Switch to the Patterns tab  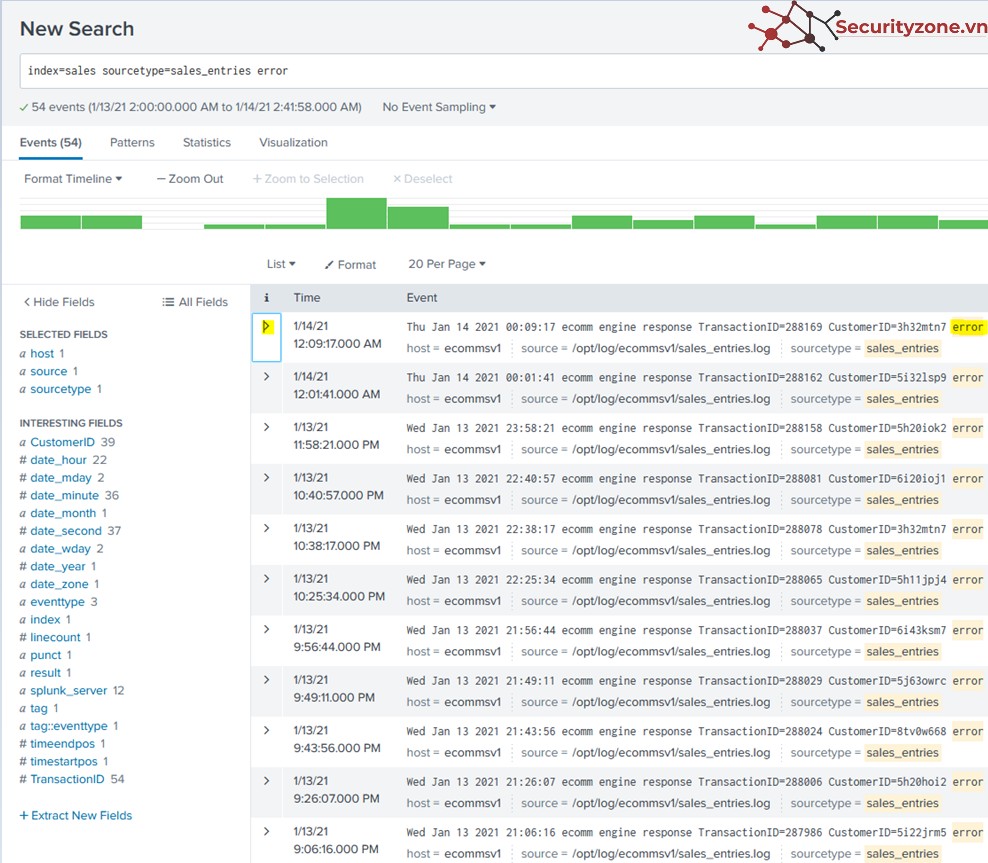(132, 142)
